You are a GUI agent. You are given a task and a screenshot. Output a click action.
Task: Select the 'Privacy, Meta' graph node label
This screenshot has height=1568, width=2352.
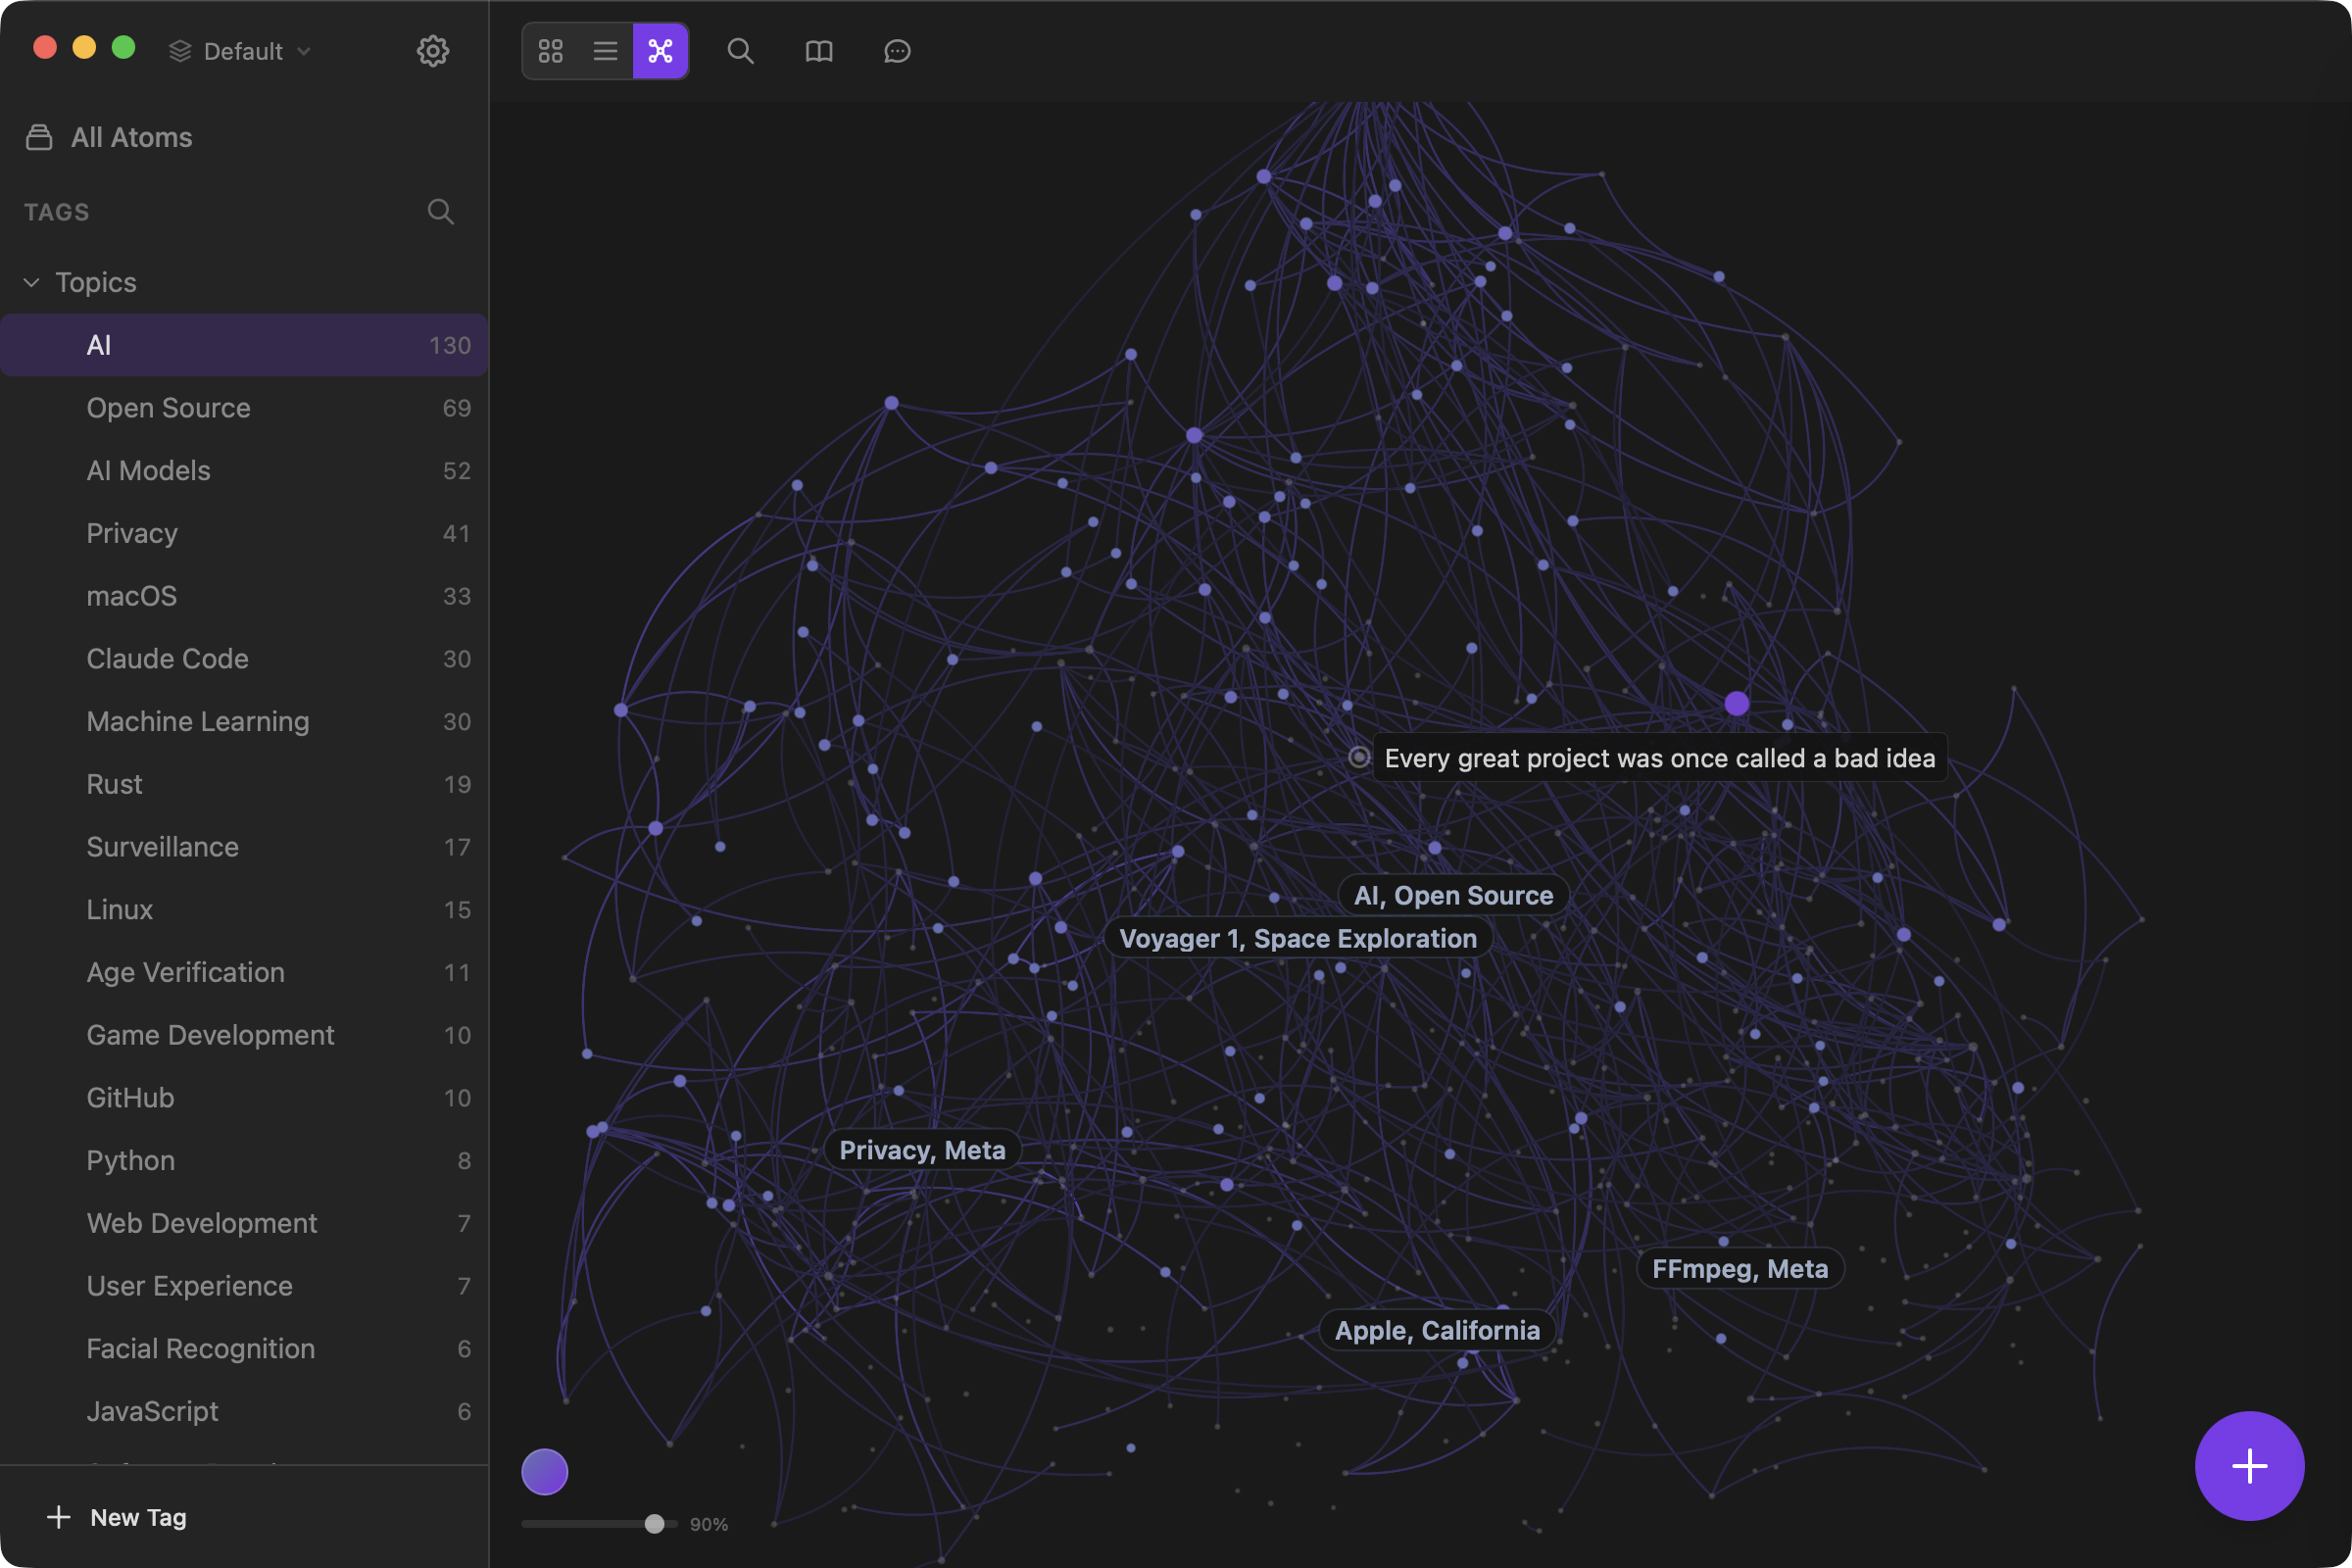pos(921,1149)
